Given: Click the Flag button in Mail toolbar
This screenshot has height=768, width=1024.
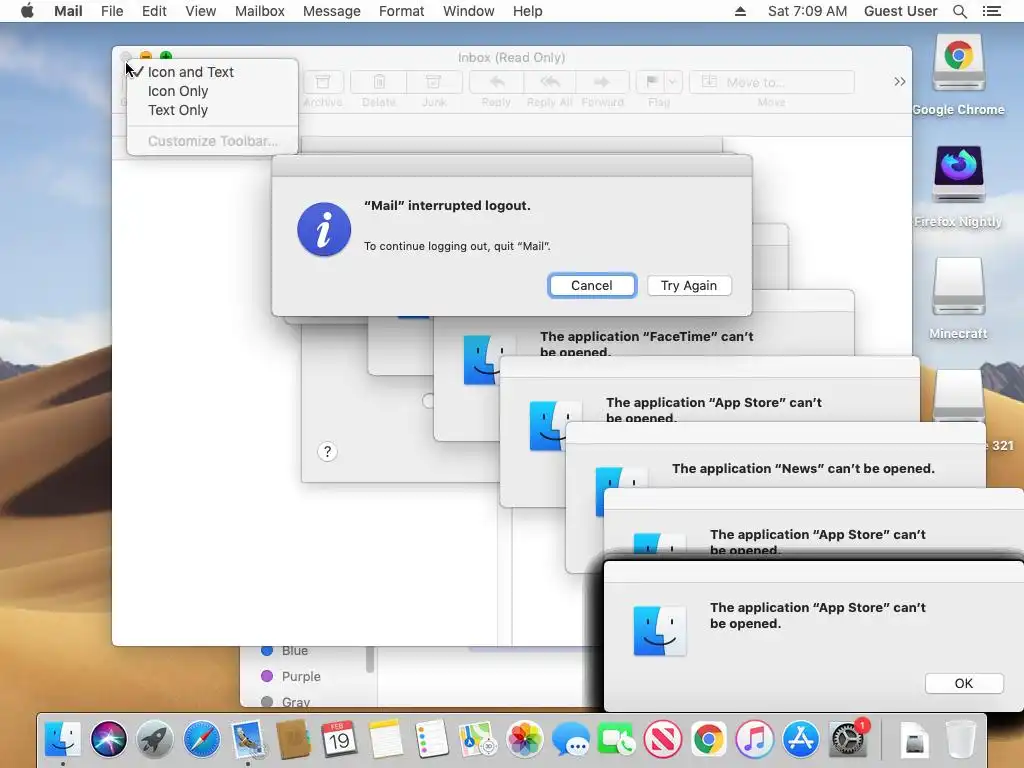Looking at the screenshot, I should (x=651, y=82).
